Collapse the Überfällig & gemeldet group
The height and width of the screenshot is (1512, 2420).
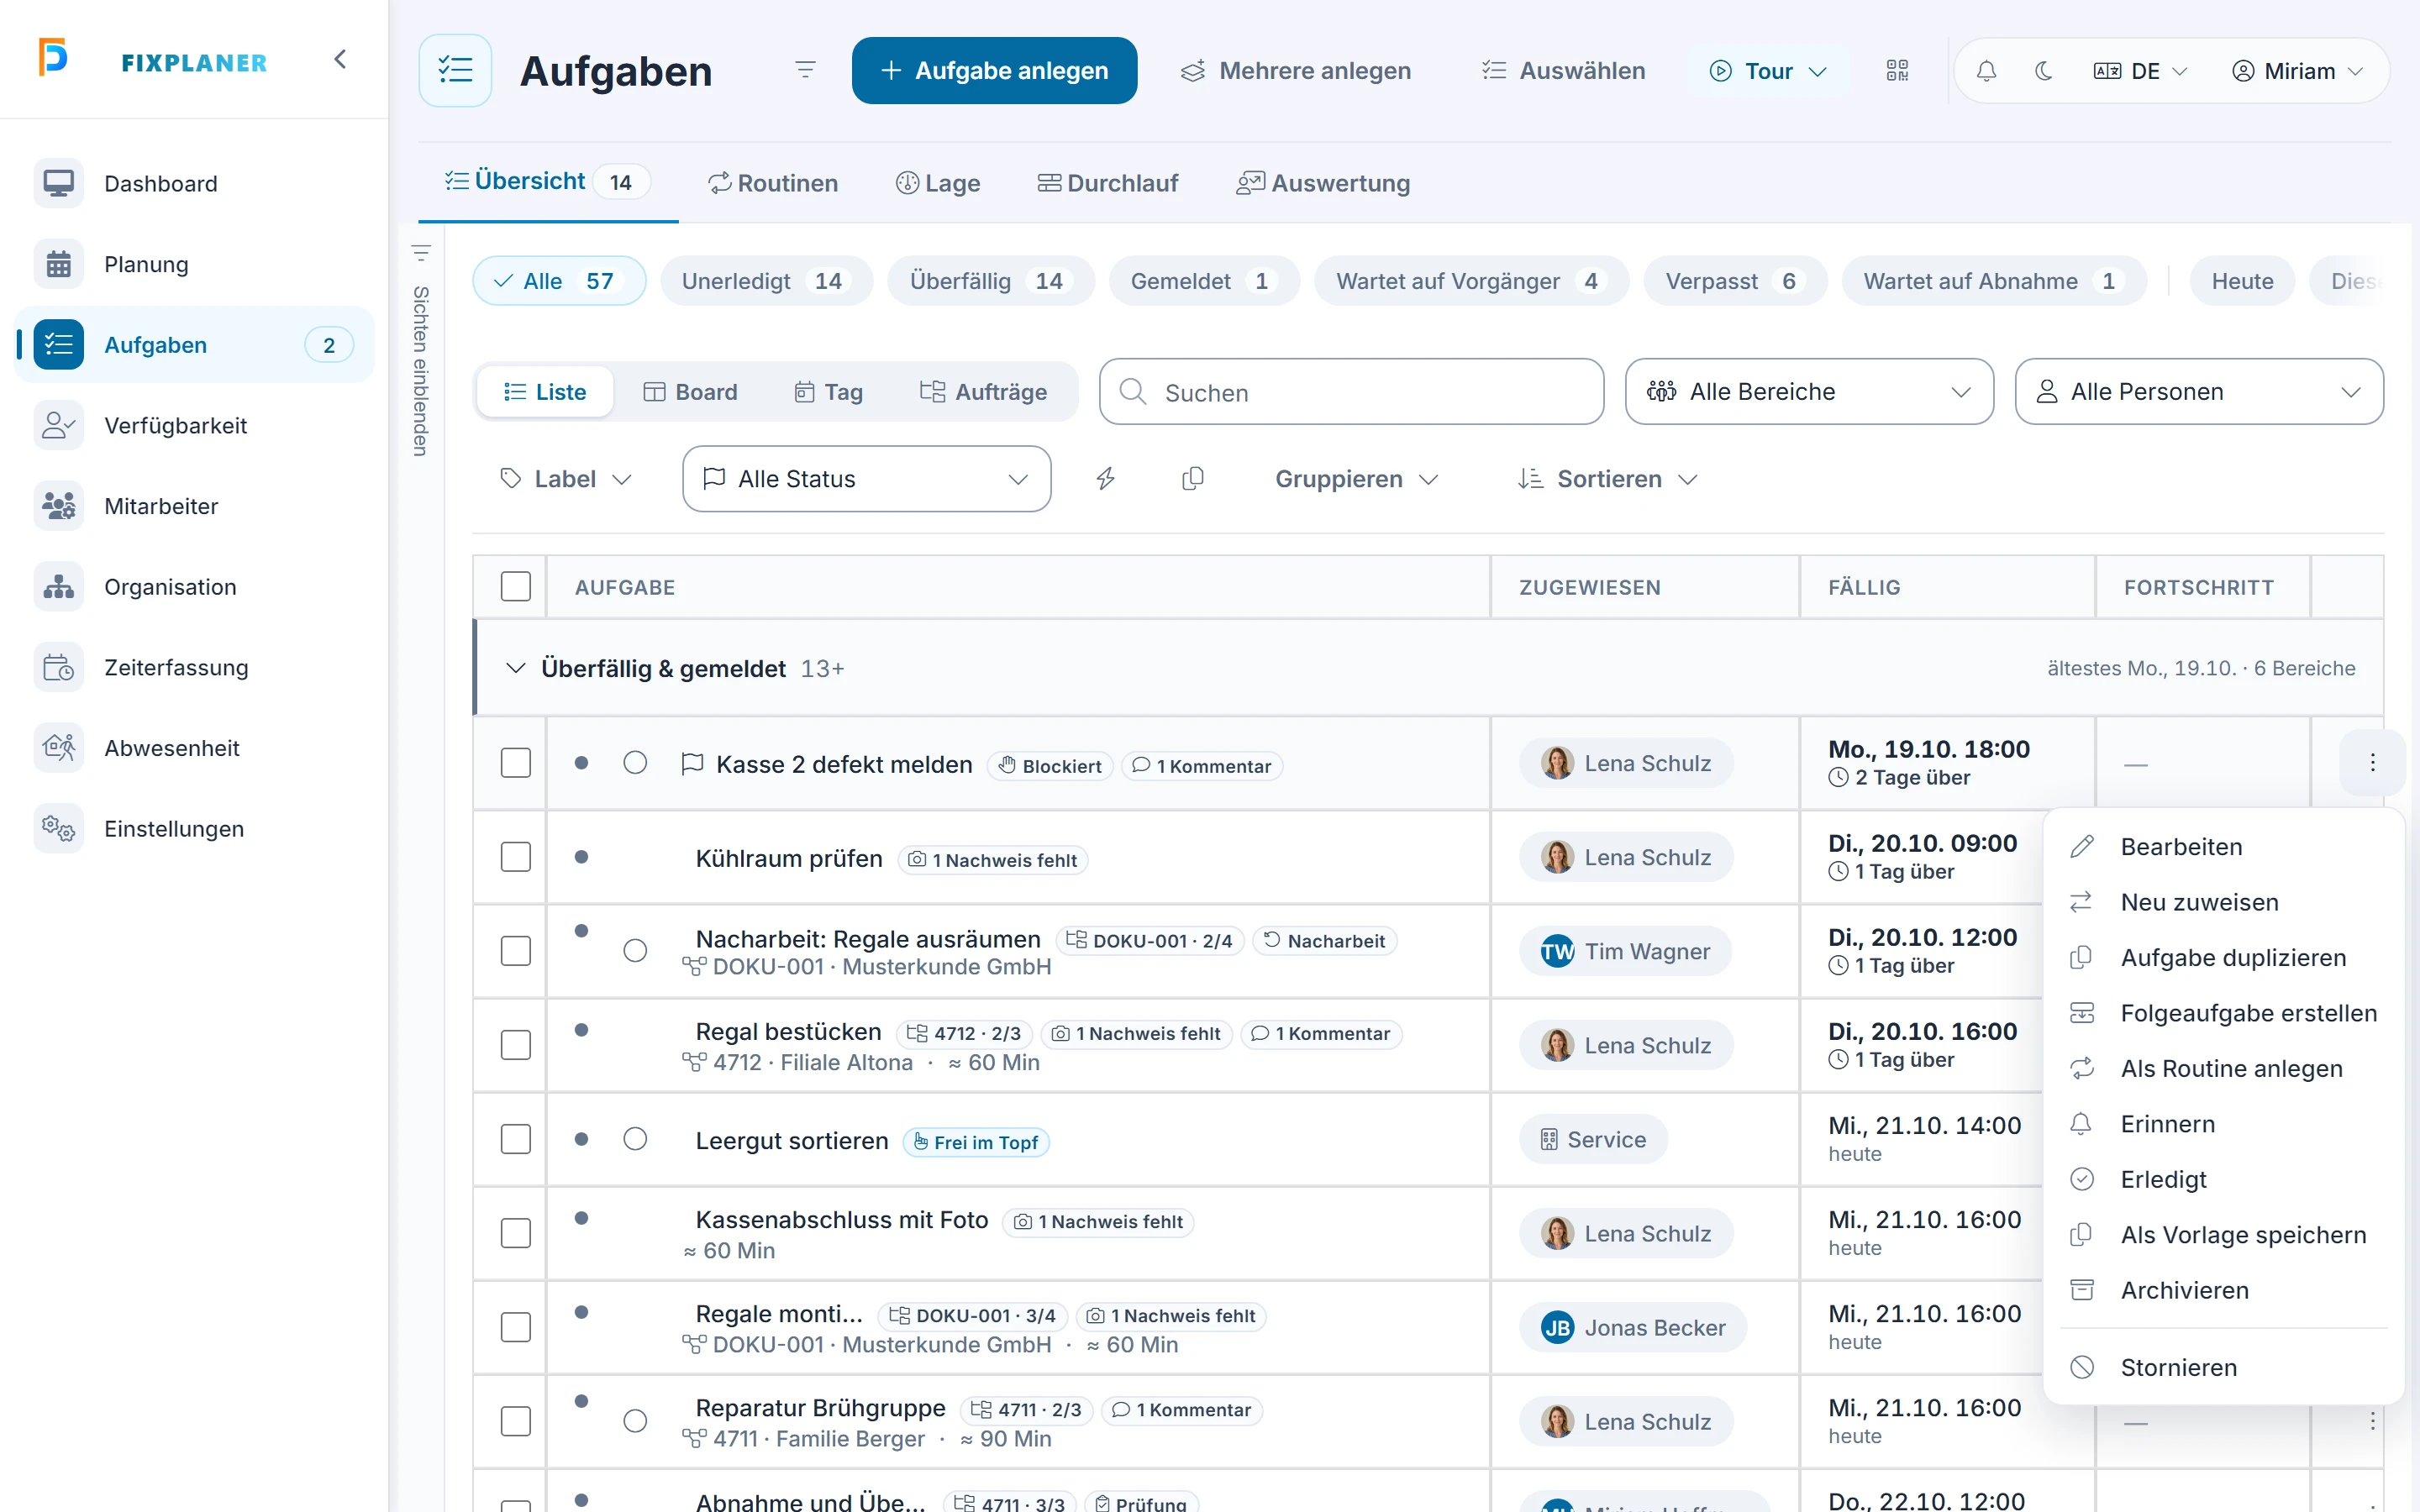coord(515,668)
